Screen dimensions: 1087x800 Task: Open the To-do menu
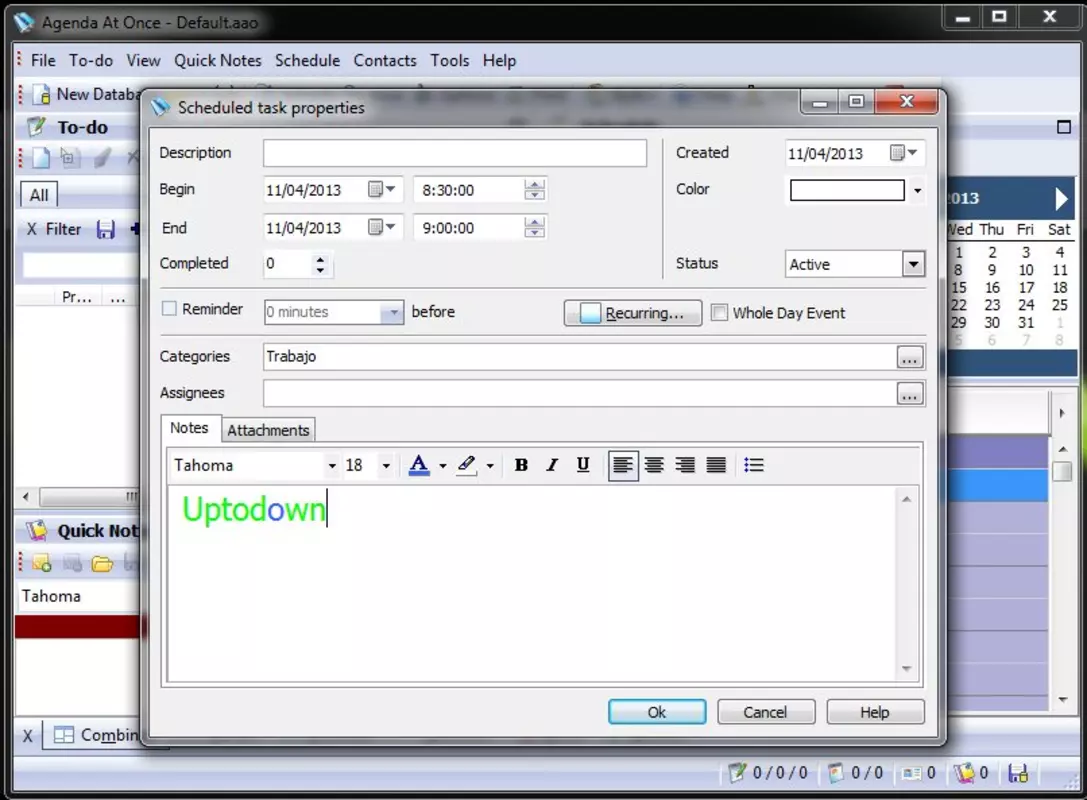pyautogui.click(x=91, y=61)
